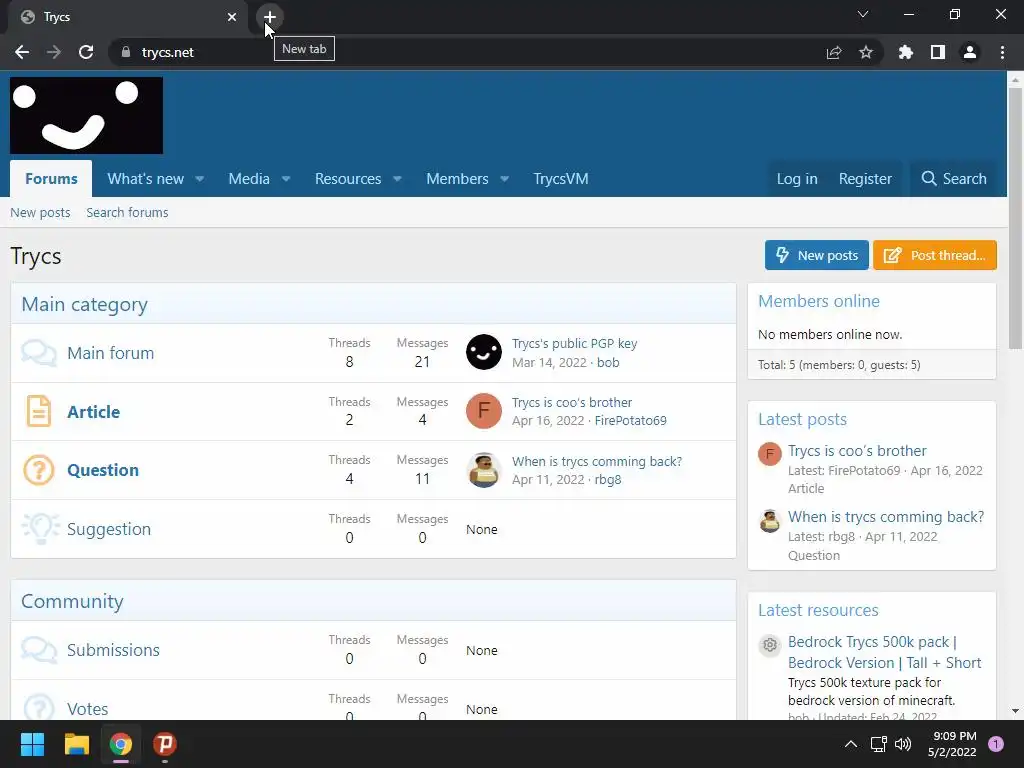Open Windows Start menu
This screenshot has height=768, width=1024.
[x=32, y=744]
